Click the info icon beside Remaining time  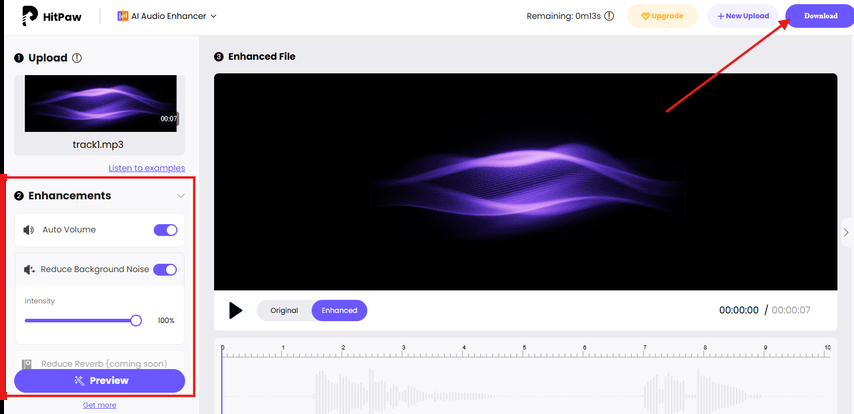[x=609, y=16]
